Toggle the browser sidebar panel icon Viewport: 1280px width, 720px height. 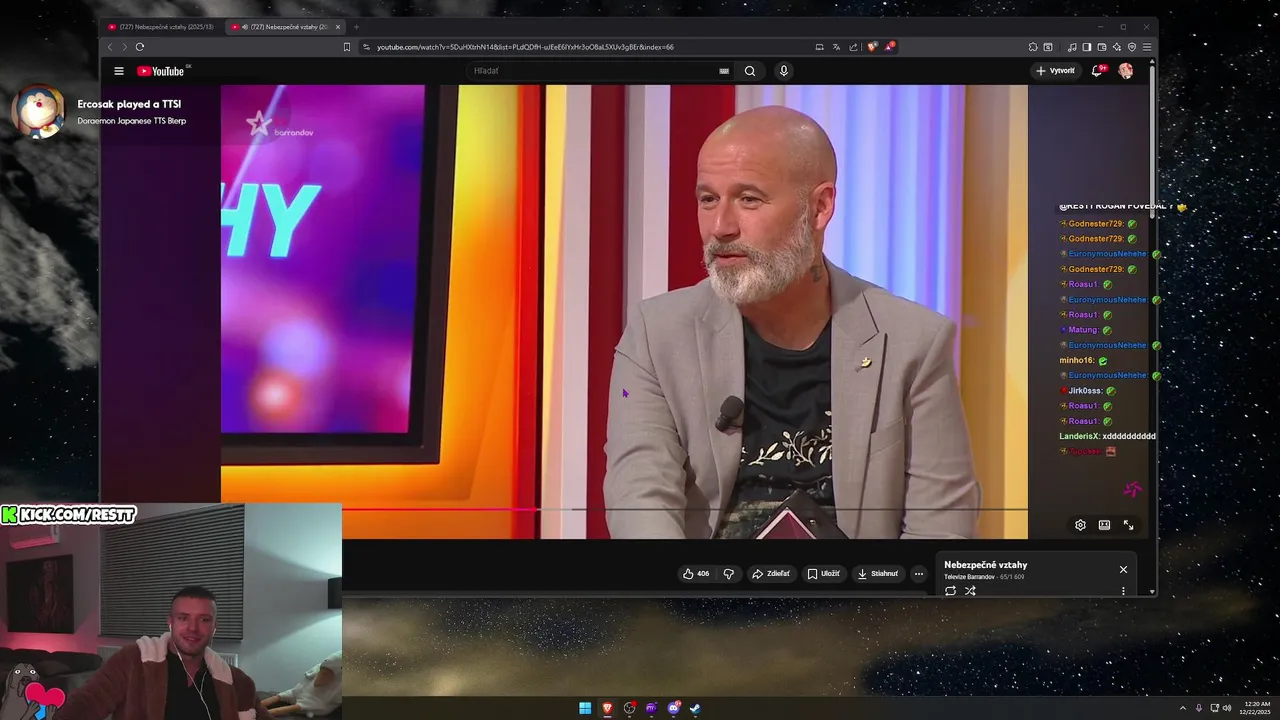pyautogui.click(x=1087, y=47)
